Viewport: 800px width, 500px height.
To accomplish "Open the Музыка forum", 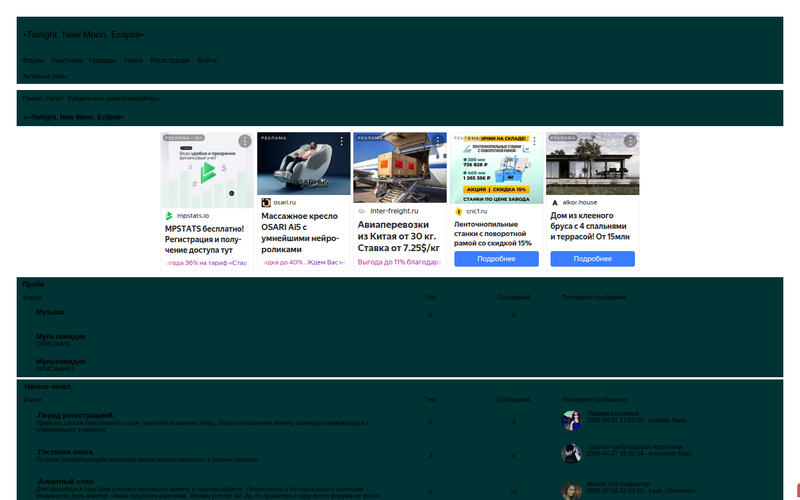I will pyautogui.click(x=50, y=312).
